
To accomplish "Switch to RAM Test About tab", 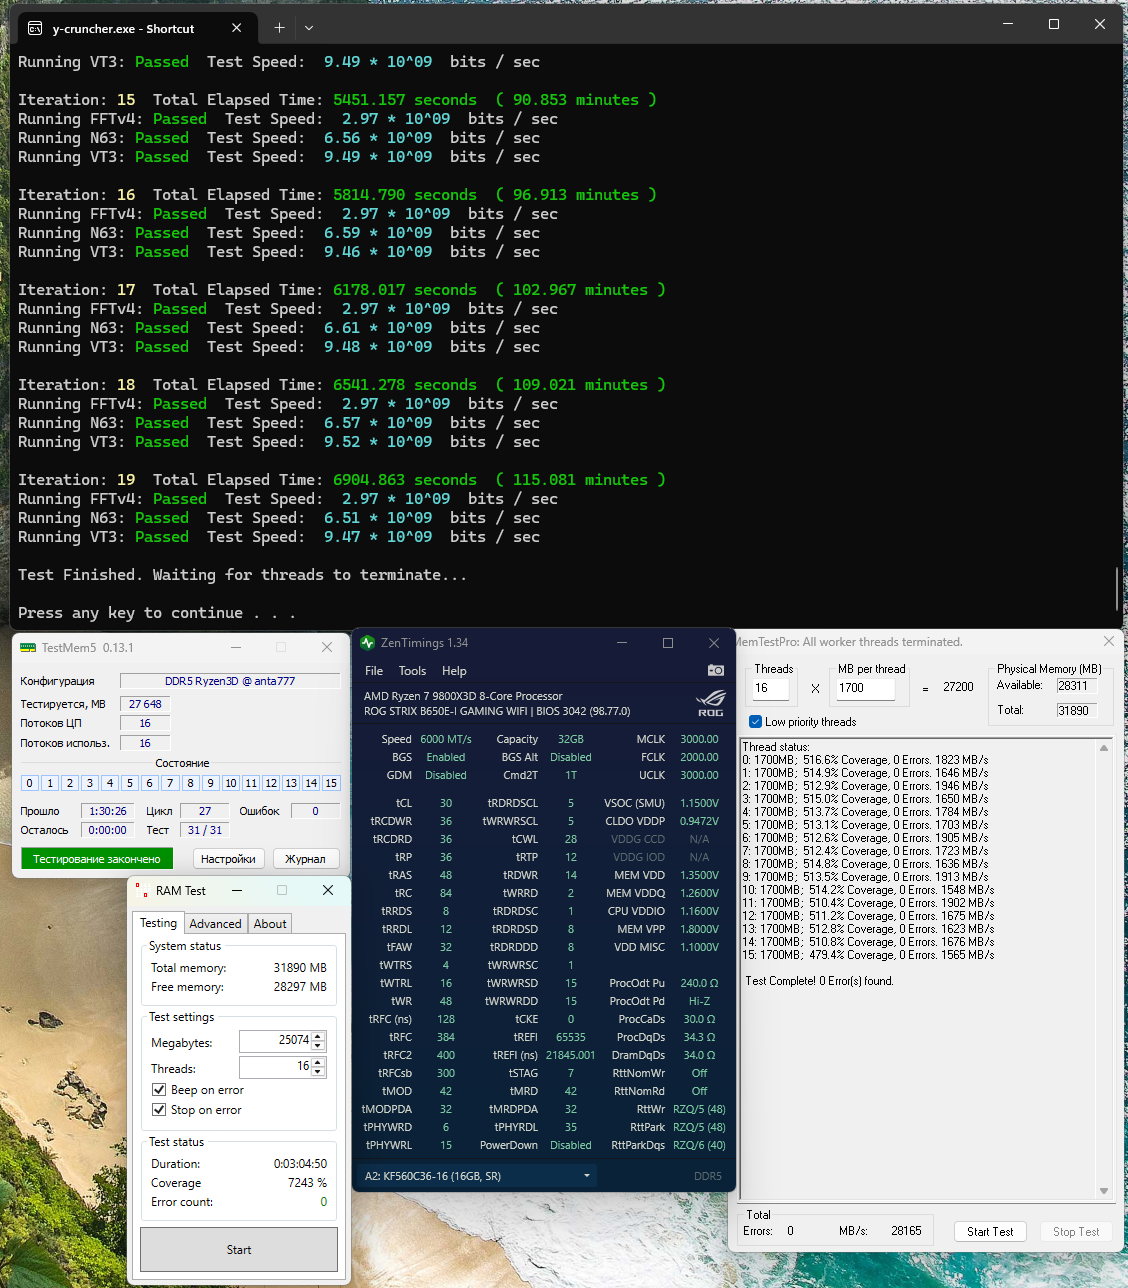I will 270,924.
